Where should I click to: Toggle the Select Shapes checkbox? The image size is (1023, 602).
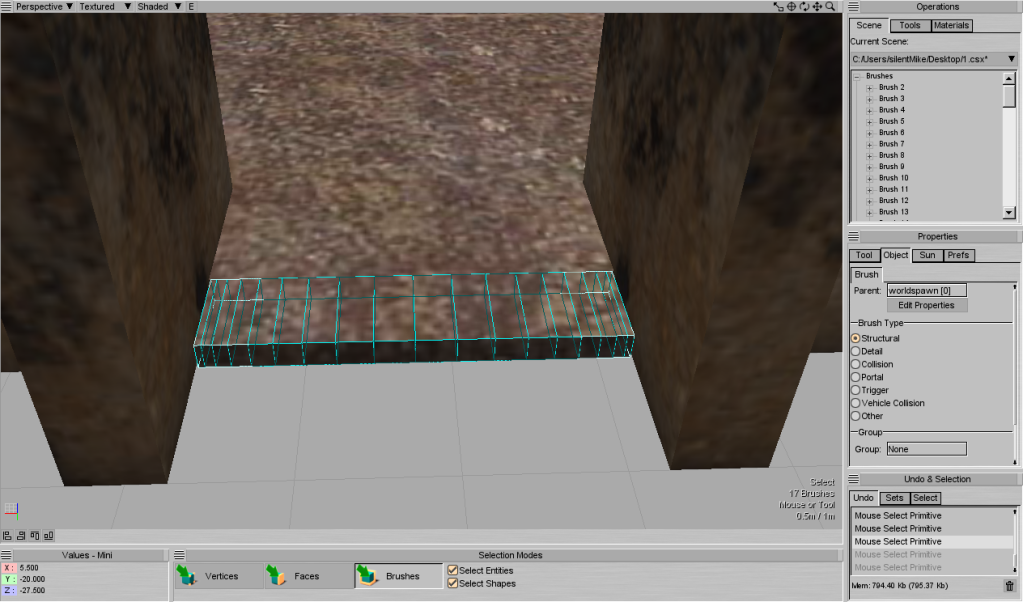(x=453, y=583)
